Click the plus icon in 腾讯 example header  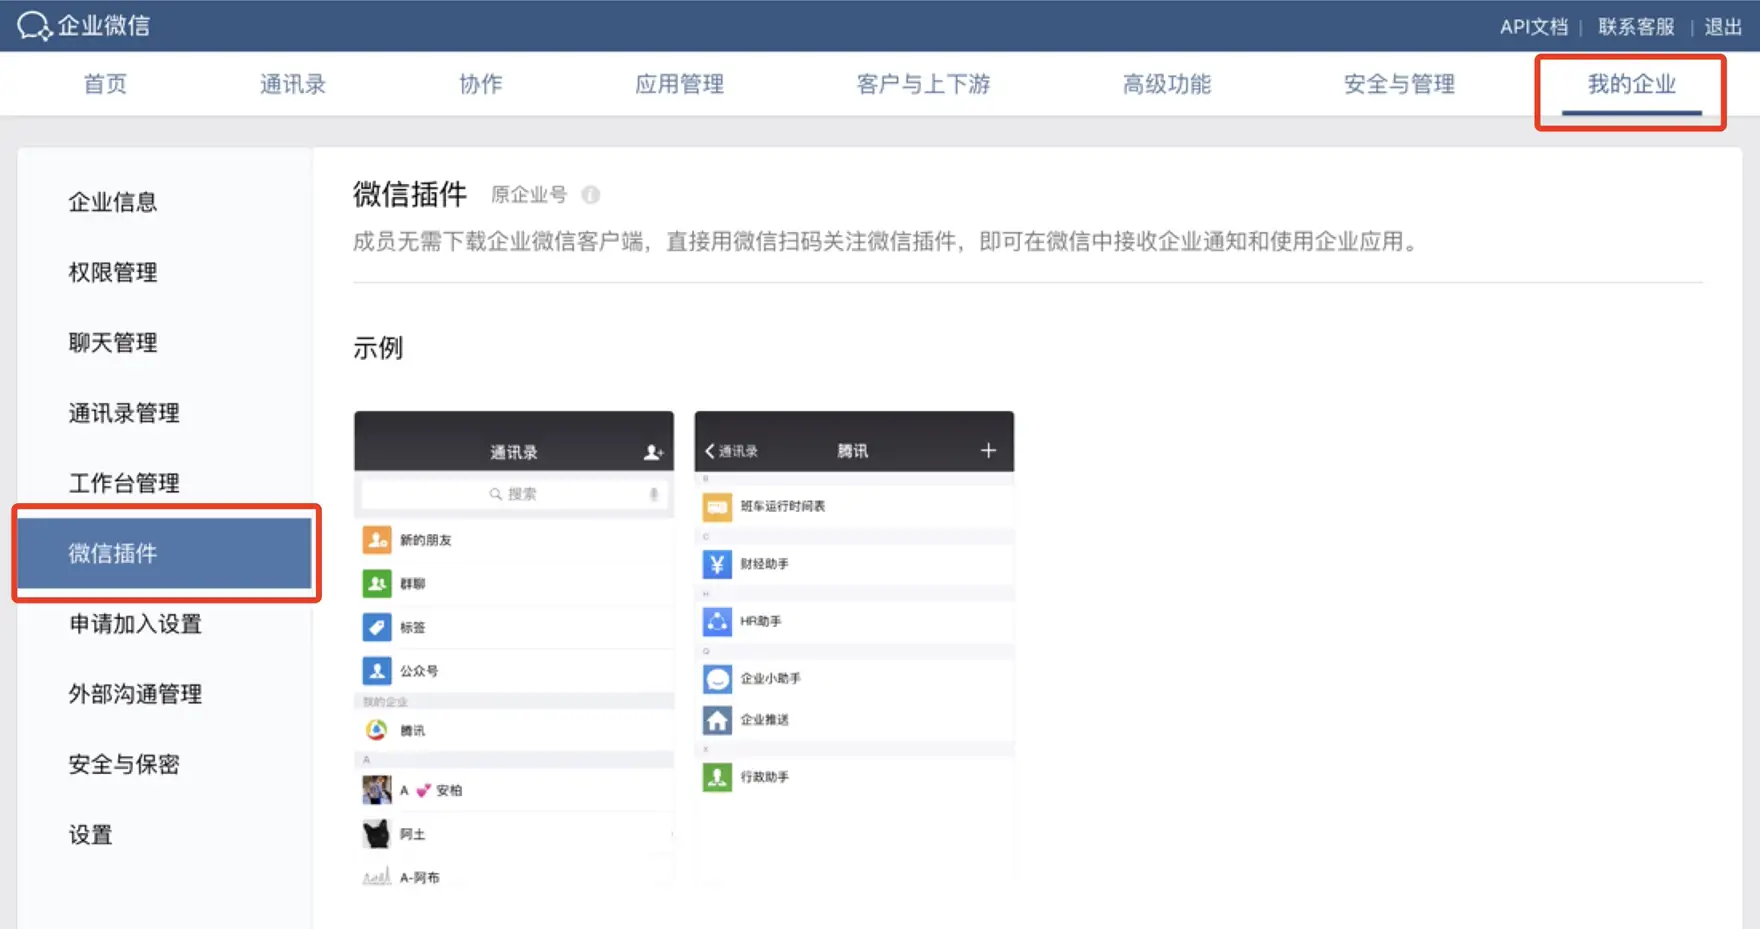988,451
